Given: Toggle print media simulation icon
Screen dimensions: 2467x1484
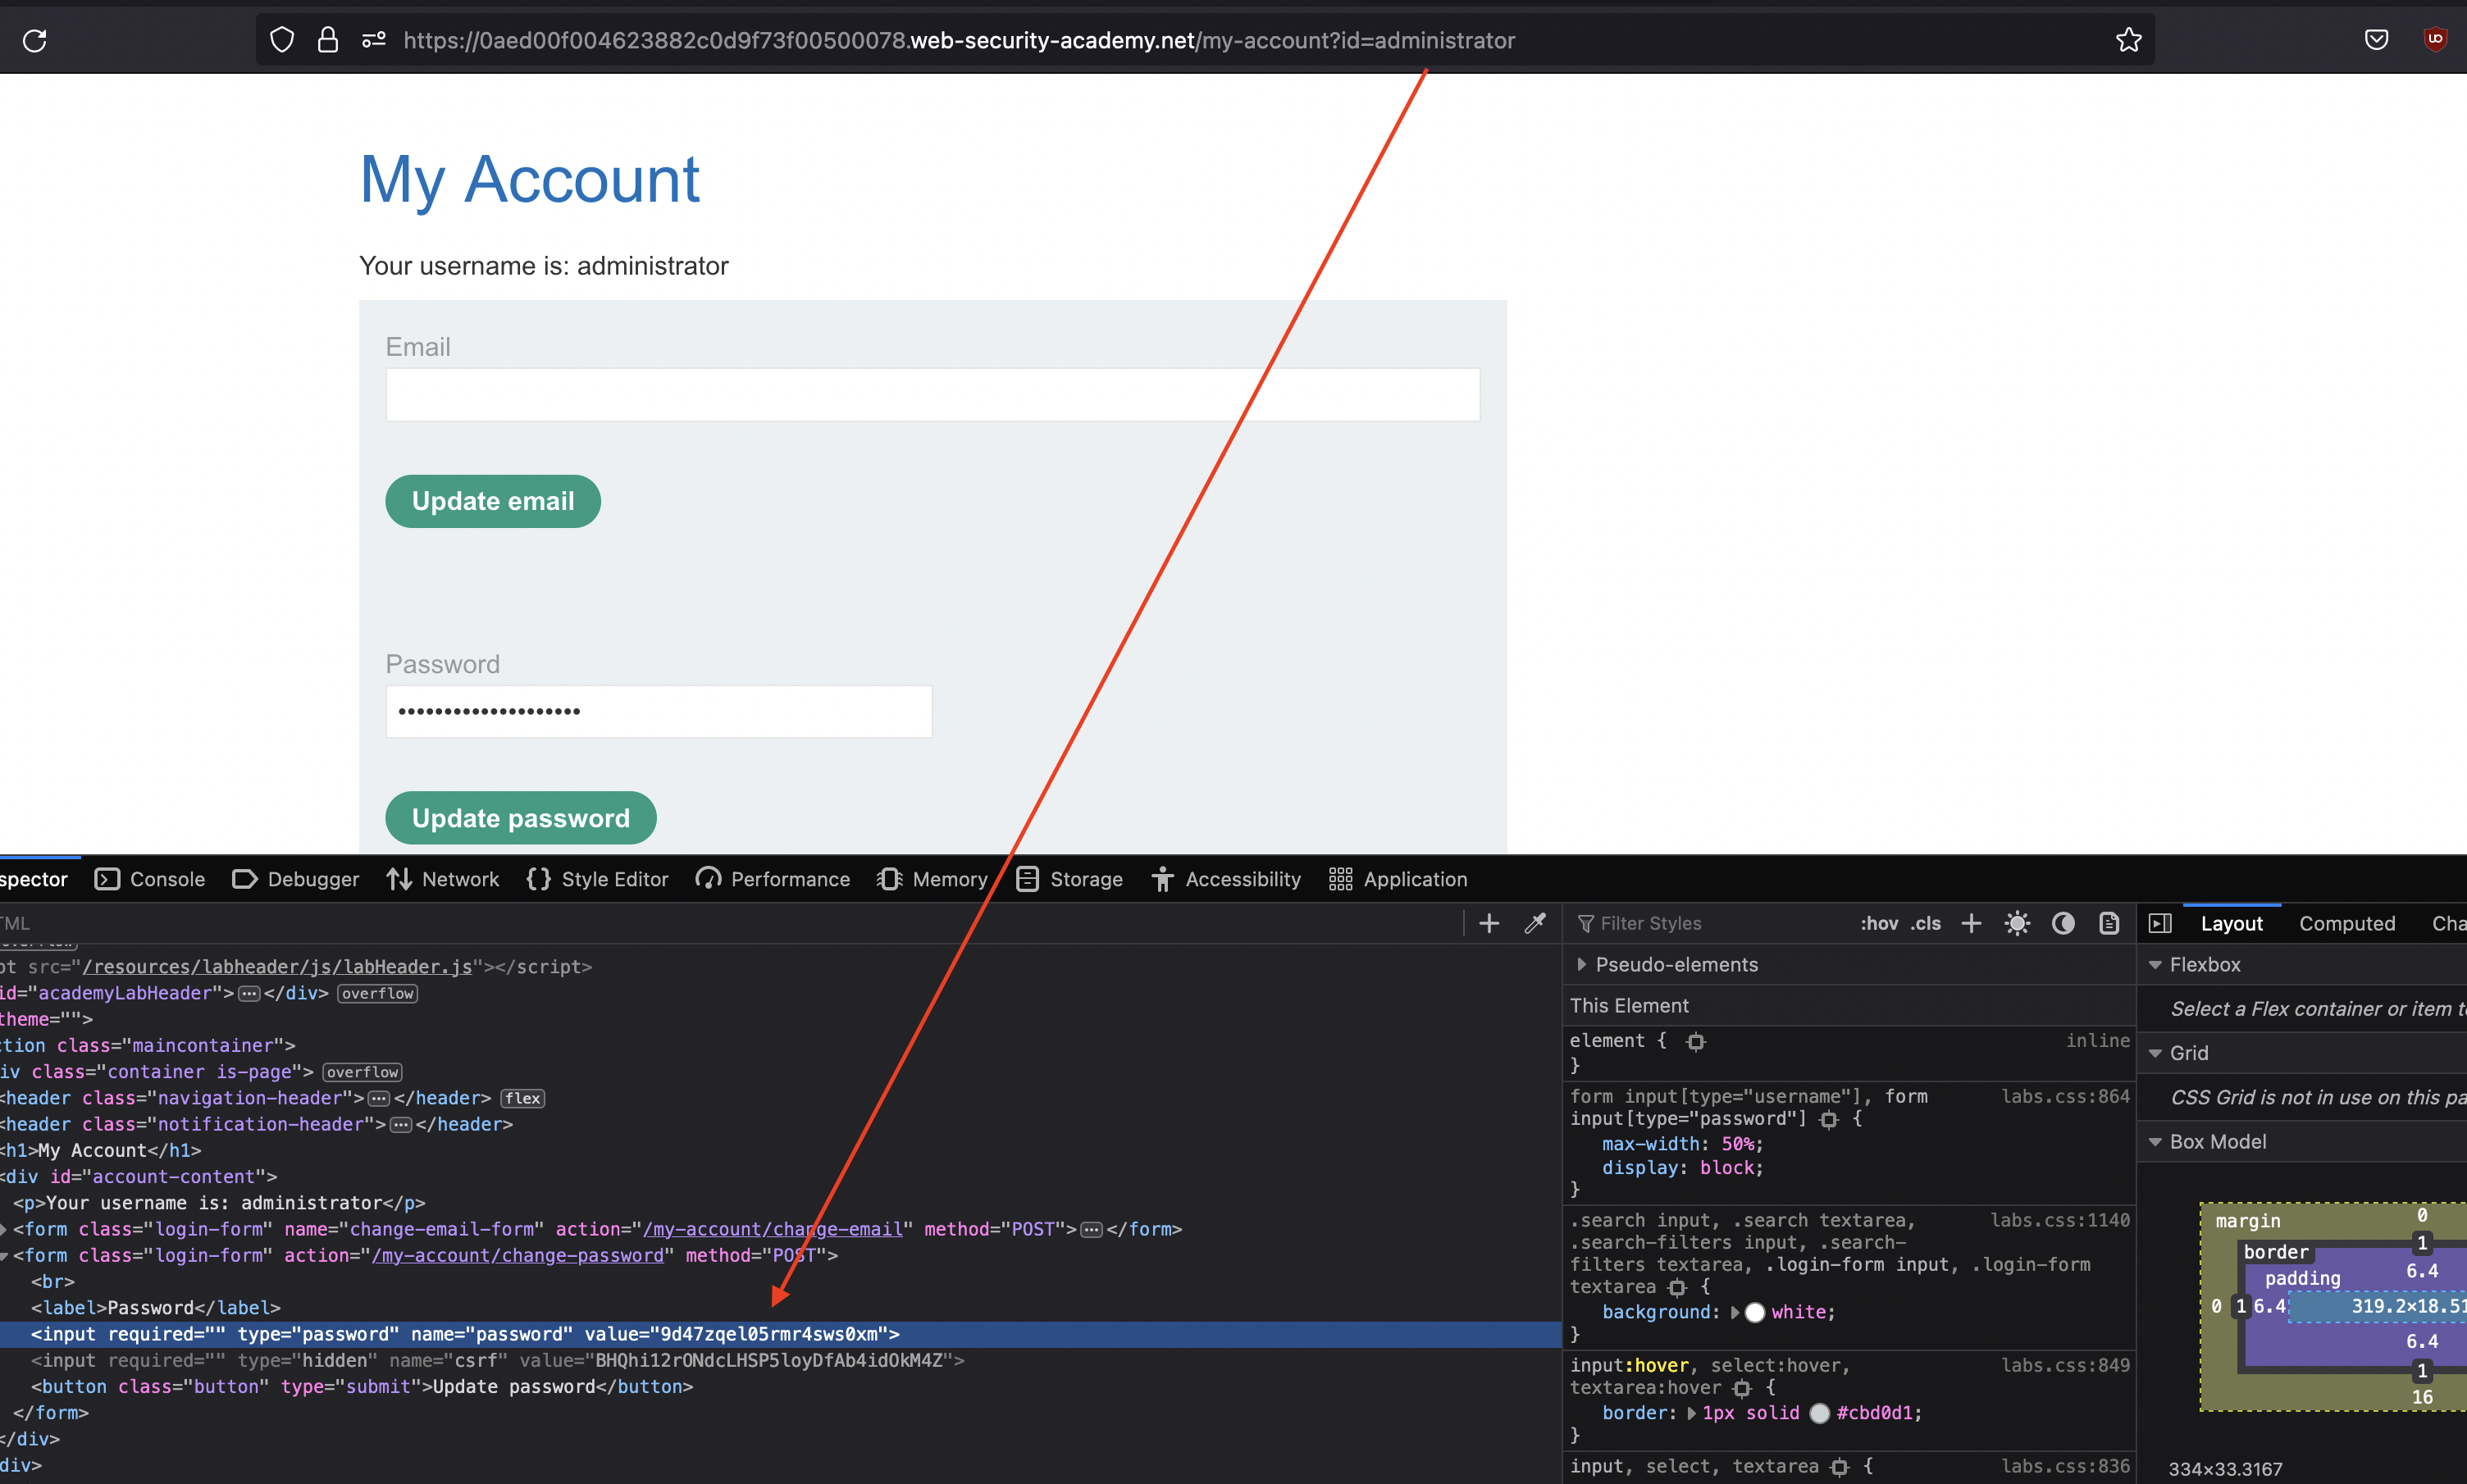Looking at the screenshot, I should (2109, 923).
